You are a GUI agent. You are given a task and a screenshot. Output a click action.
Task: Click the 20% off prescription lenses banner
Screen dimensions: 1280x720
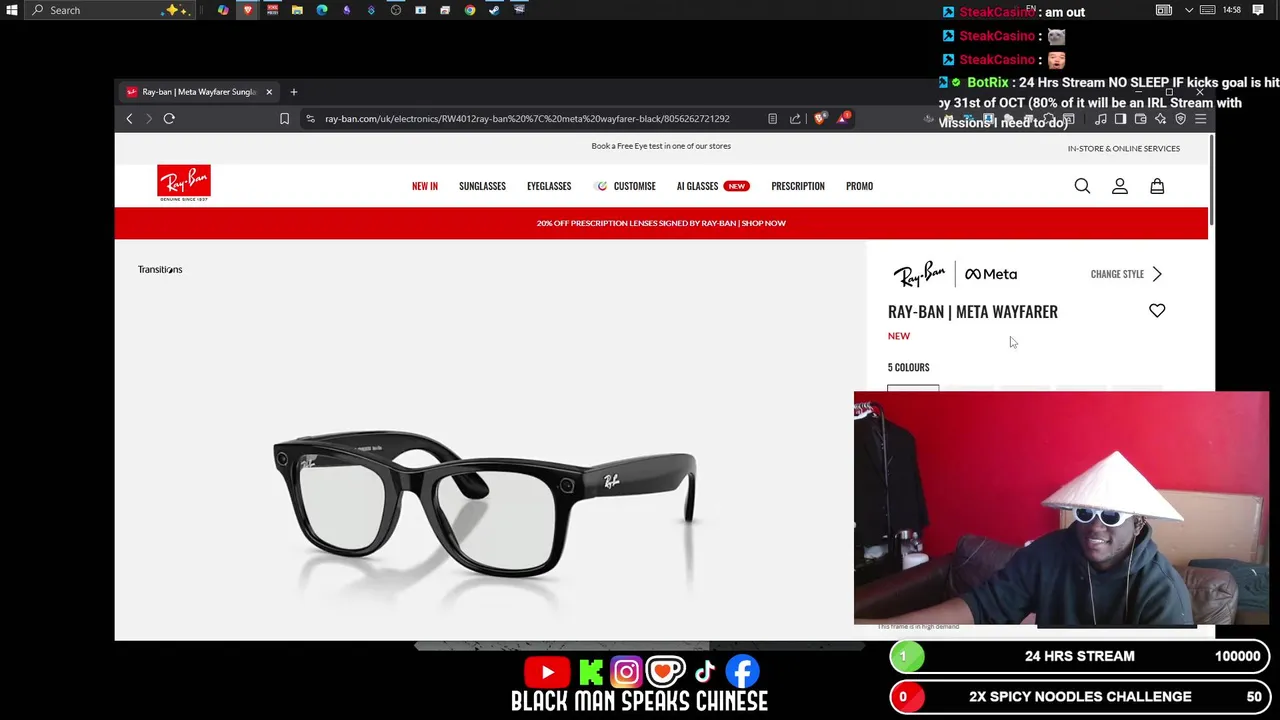tap(661, 223)
